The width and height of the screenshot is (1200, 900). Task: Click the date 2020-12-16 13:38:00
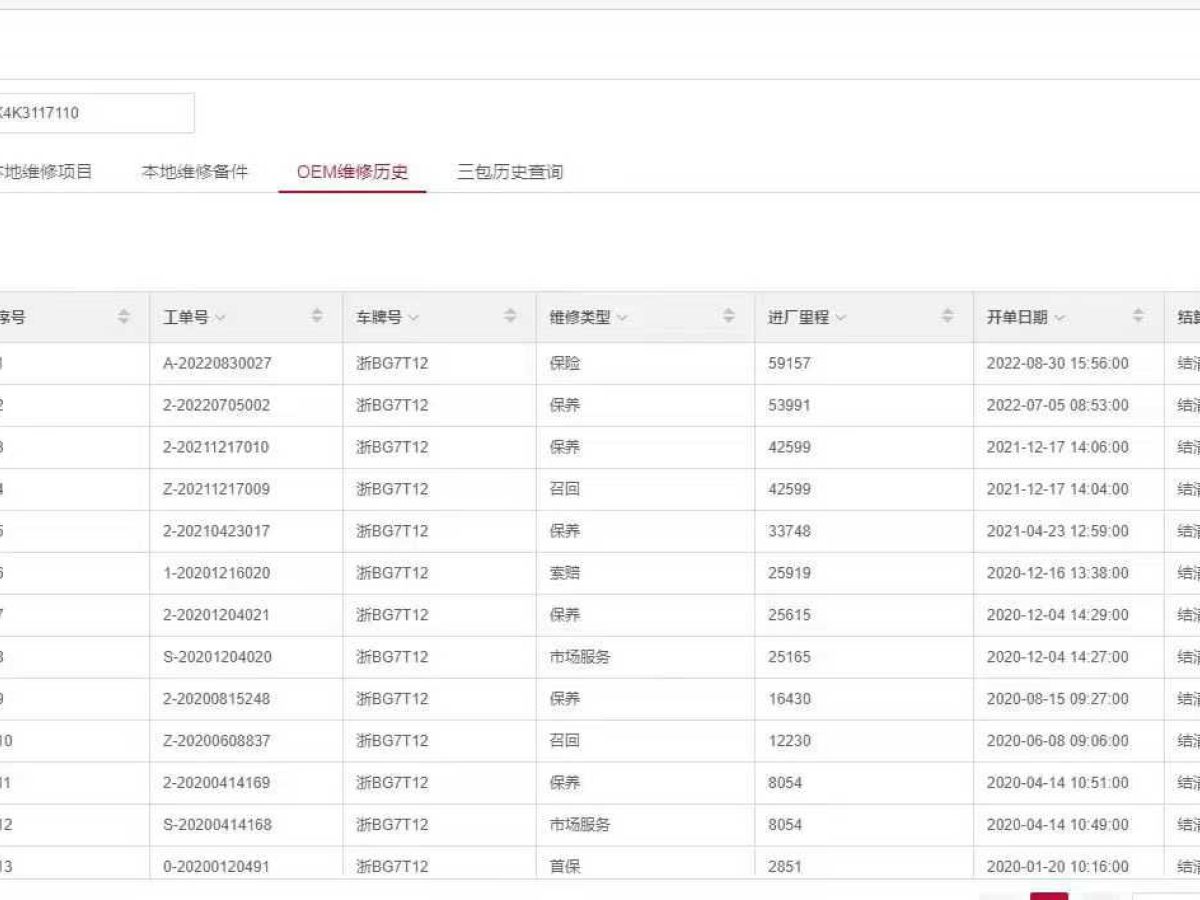pyautogui.click(x=1058, y=573)
